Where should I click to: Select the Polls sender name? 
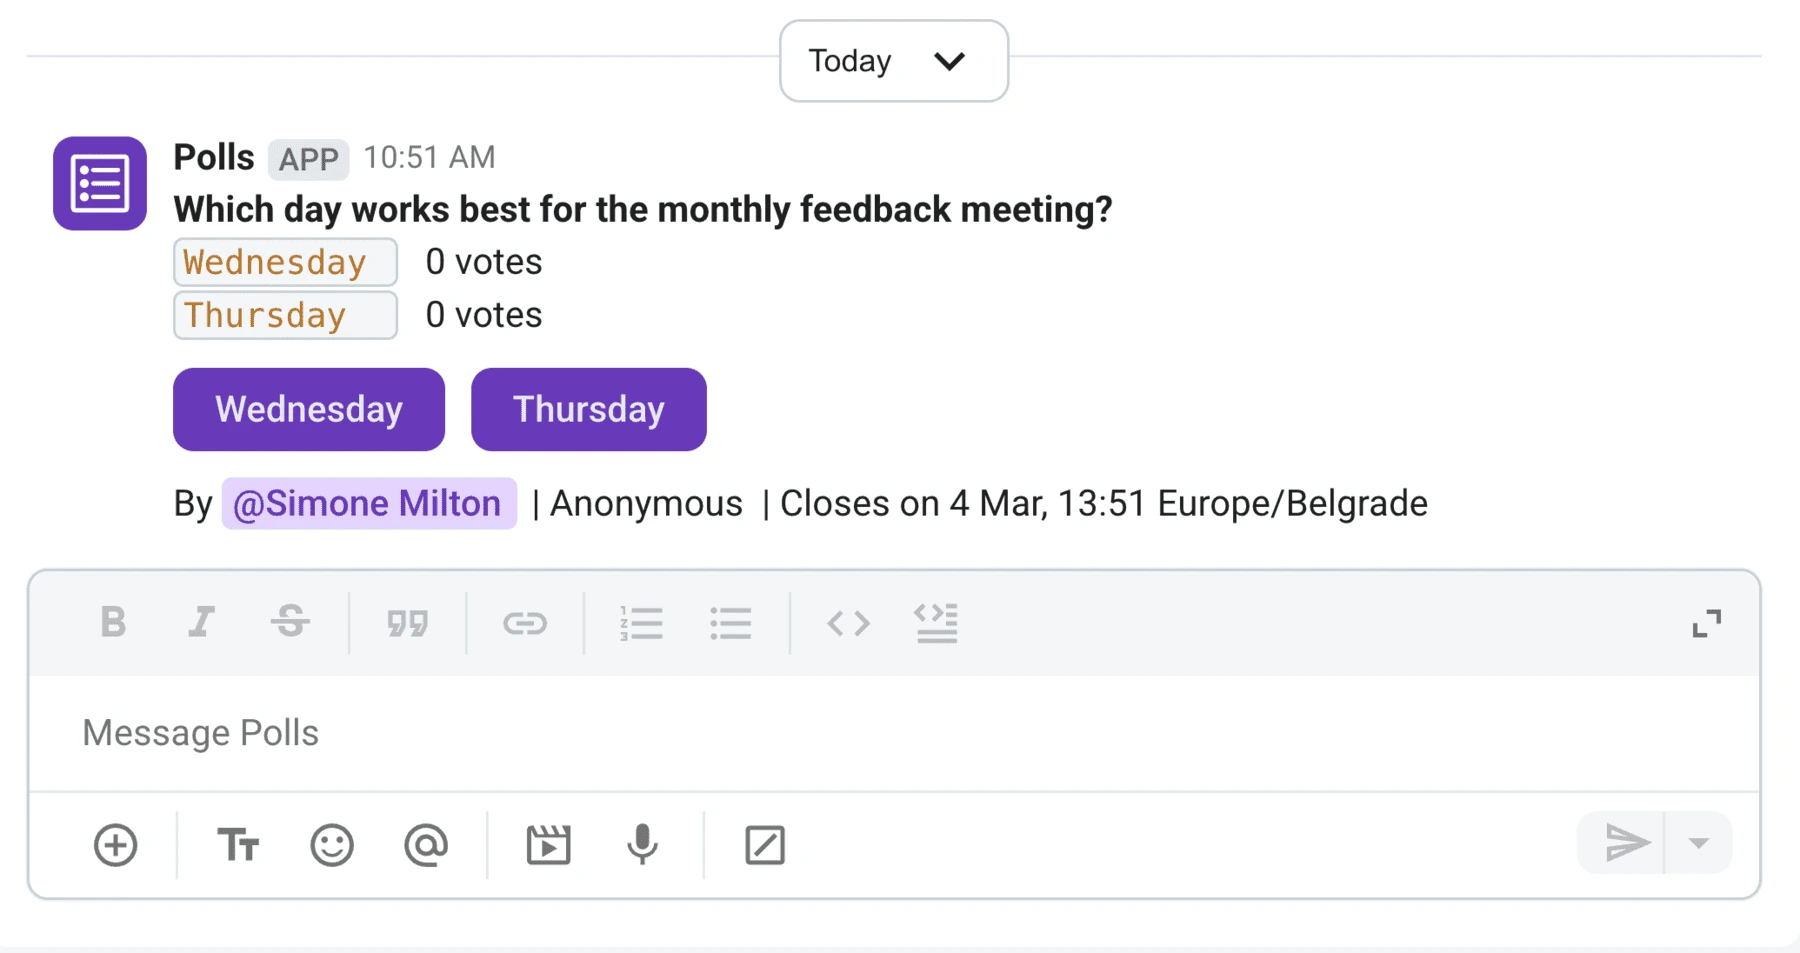click(213, 157)
